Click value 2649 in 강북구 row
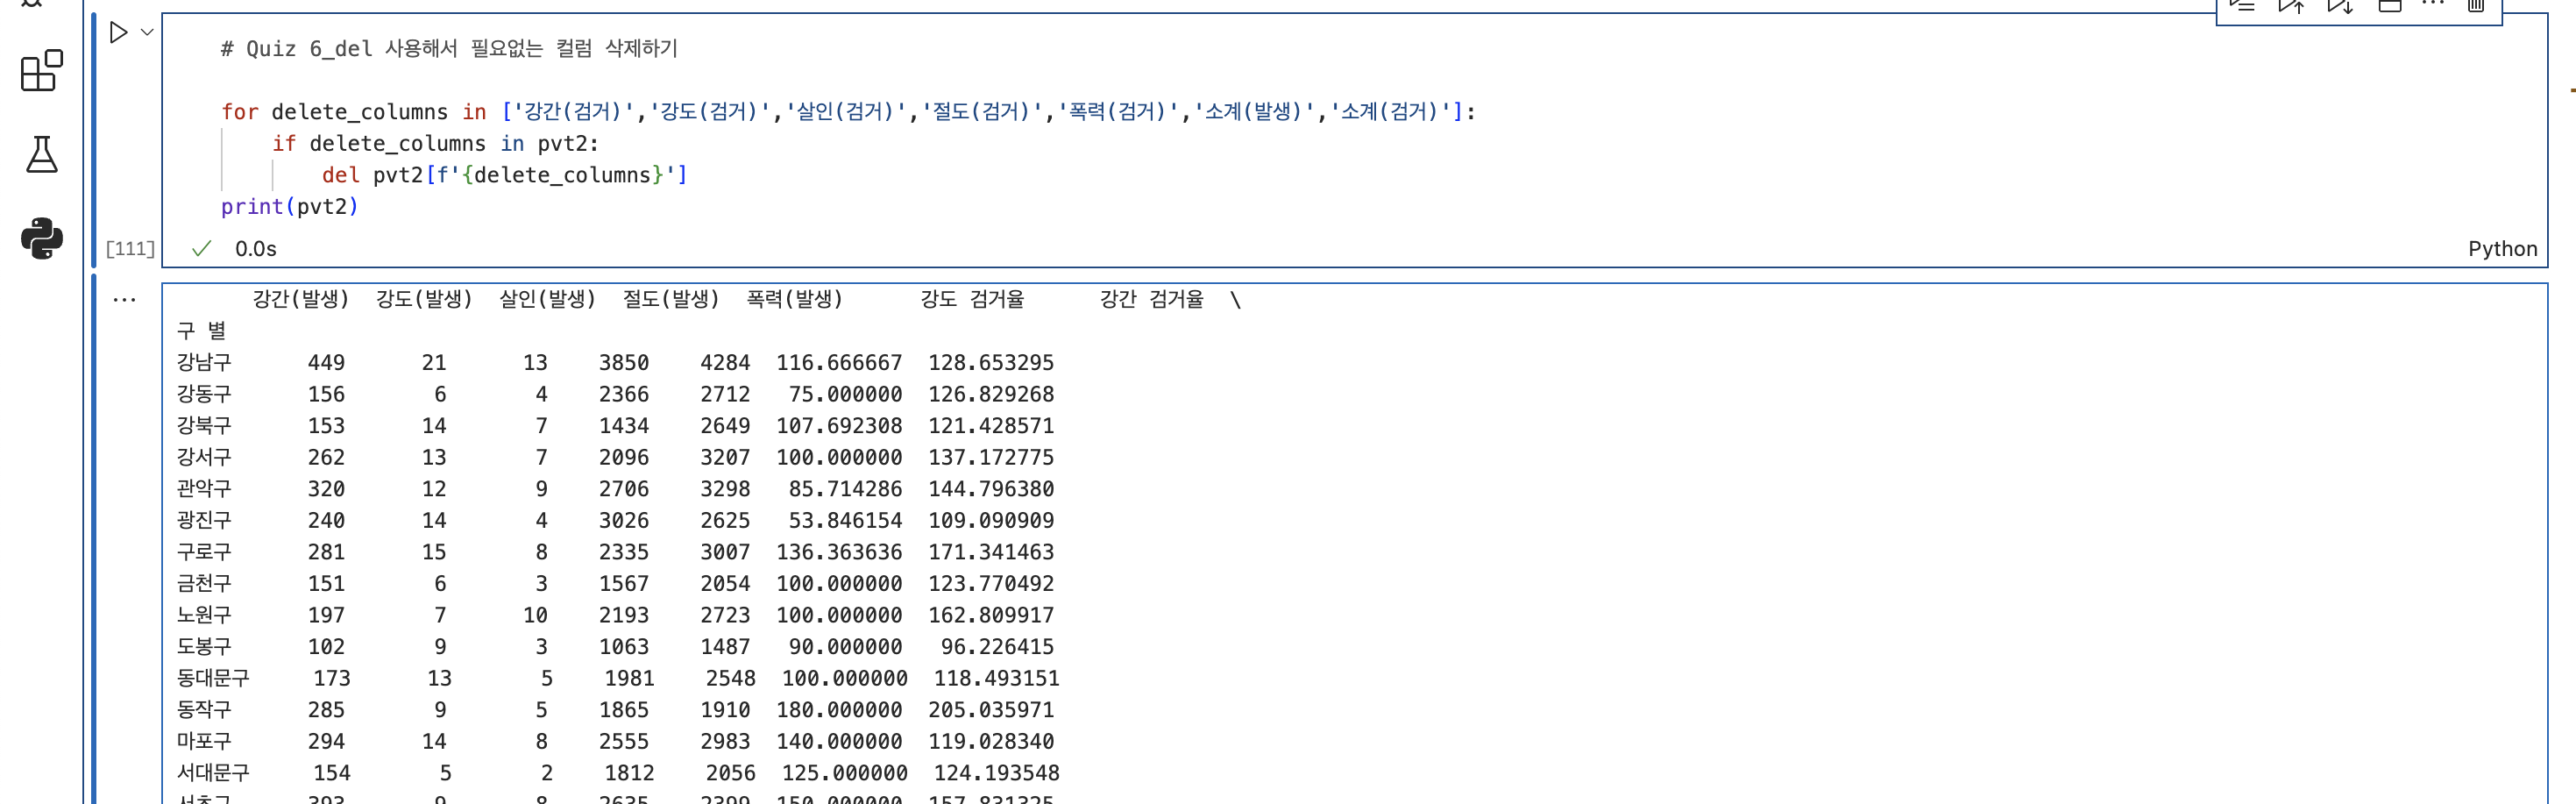Image resolution: width=2576 pixels, height=804 pixels. 725,426
